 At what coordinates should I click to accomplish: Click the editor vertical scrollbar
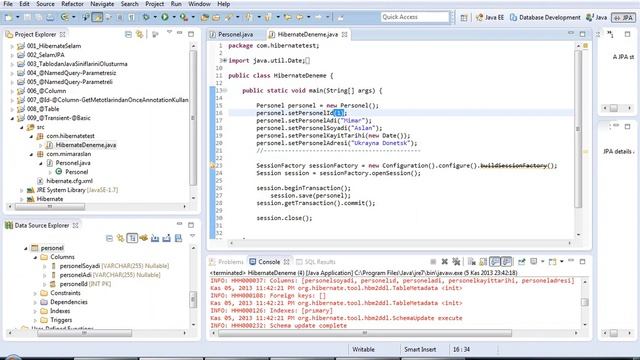point(578,129)
